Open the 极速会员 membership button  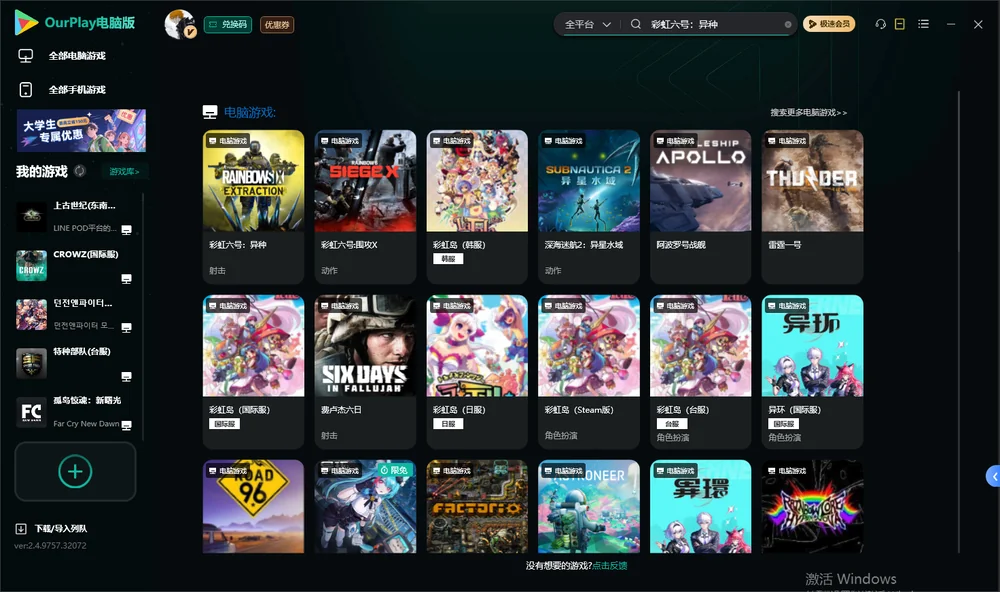tap(828, 24)
